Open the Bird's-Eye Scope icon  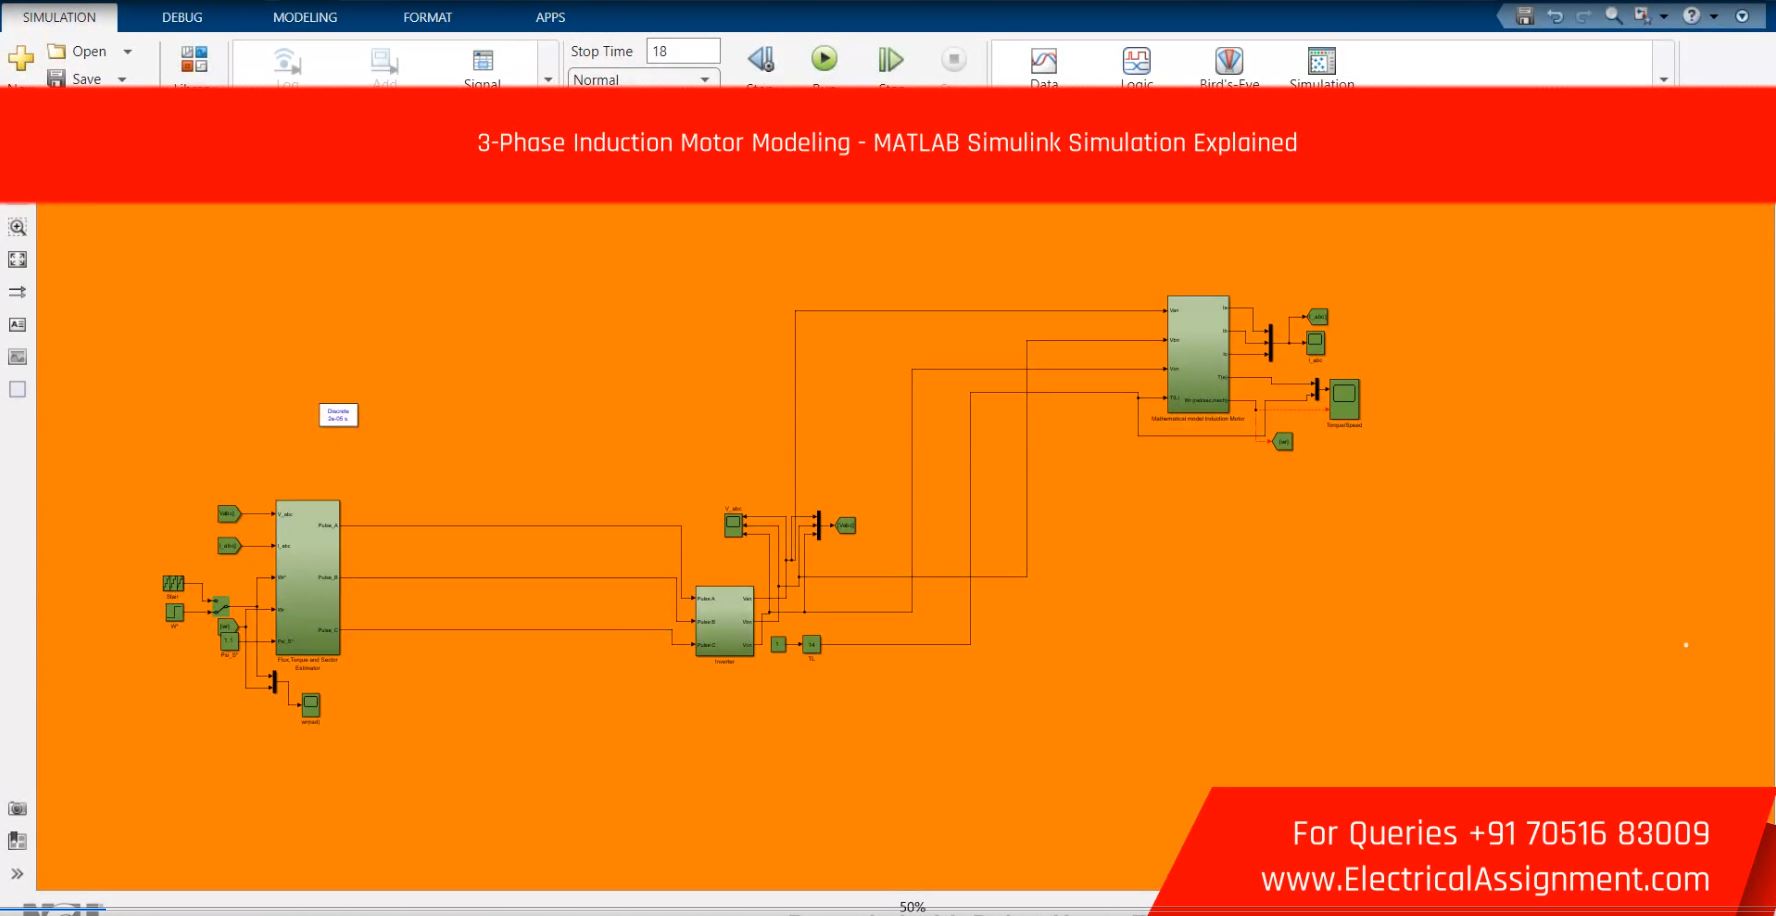pyautogui.click(x=1229, y=61)
